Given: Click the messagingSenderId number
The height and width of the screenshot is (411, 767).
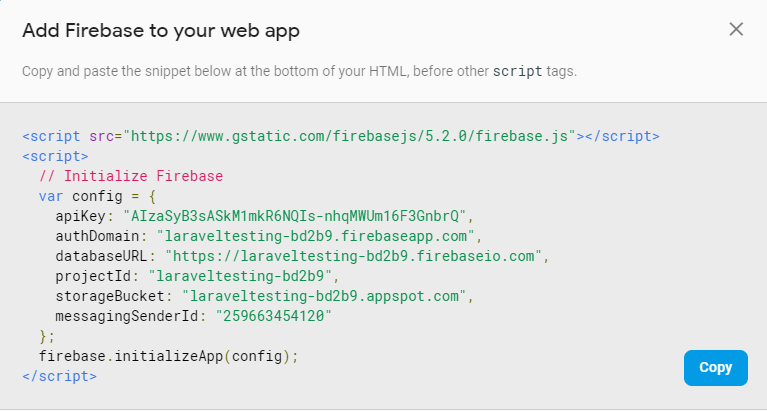Looking at the screenshot, I should click(x=273, y=316).
